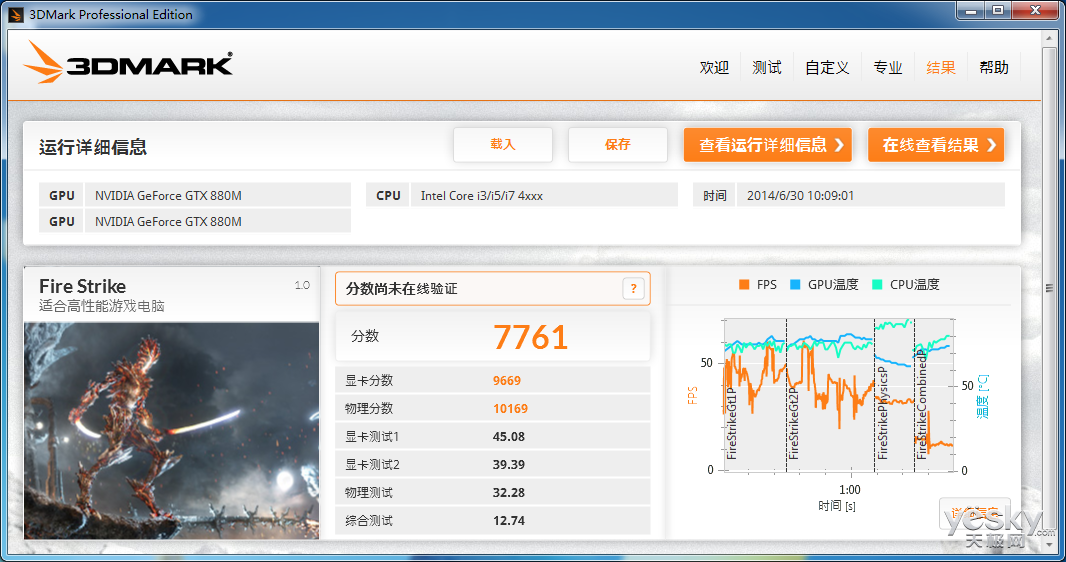This screenshot has height=562, width=1066.
Task: Open the 帮助 tab
Action: point(994,67)
